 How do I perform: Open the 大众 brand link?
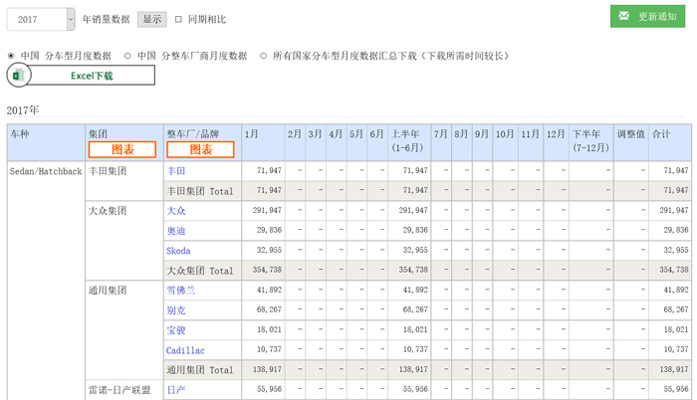coord(176,211)
